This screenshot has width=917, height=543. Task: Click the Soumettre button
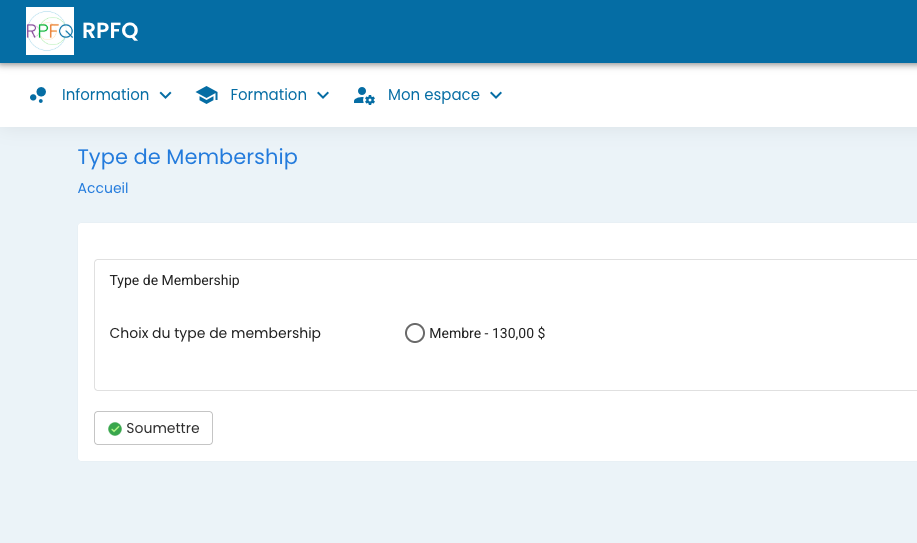pos(153,428)
